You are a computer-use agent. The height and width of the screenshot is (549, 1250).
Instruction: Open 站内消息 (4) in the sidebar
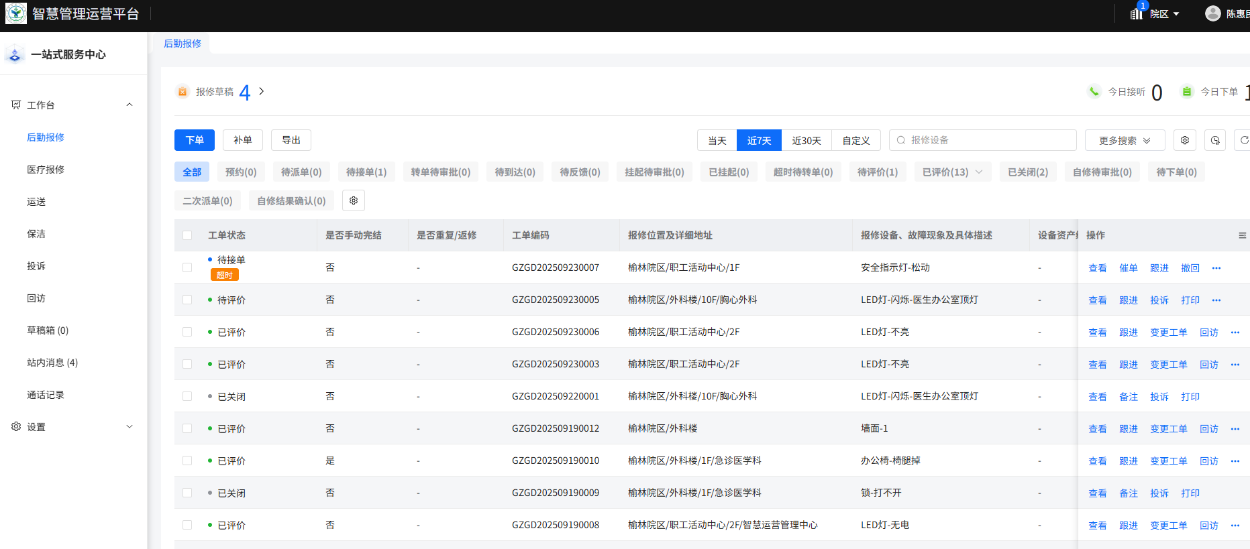pos(52,362)
